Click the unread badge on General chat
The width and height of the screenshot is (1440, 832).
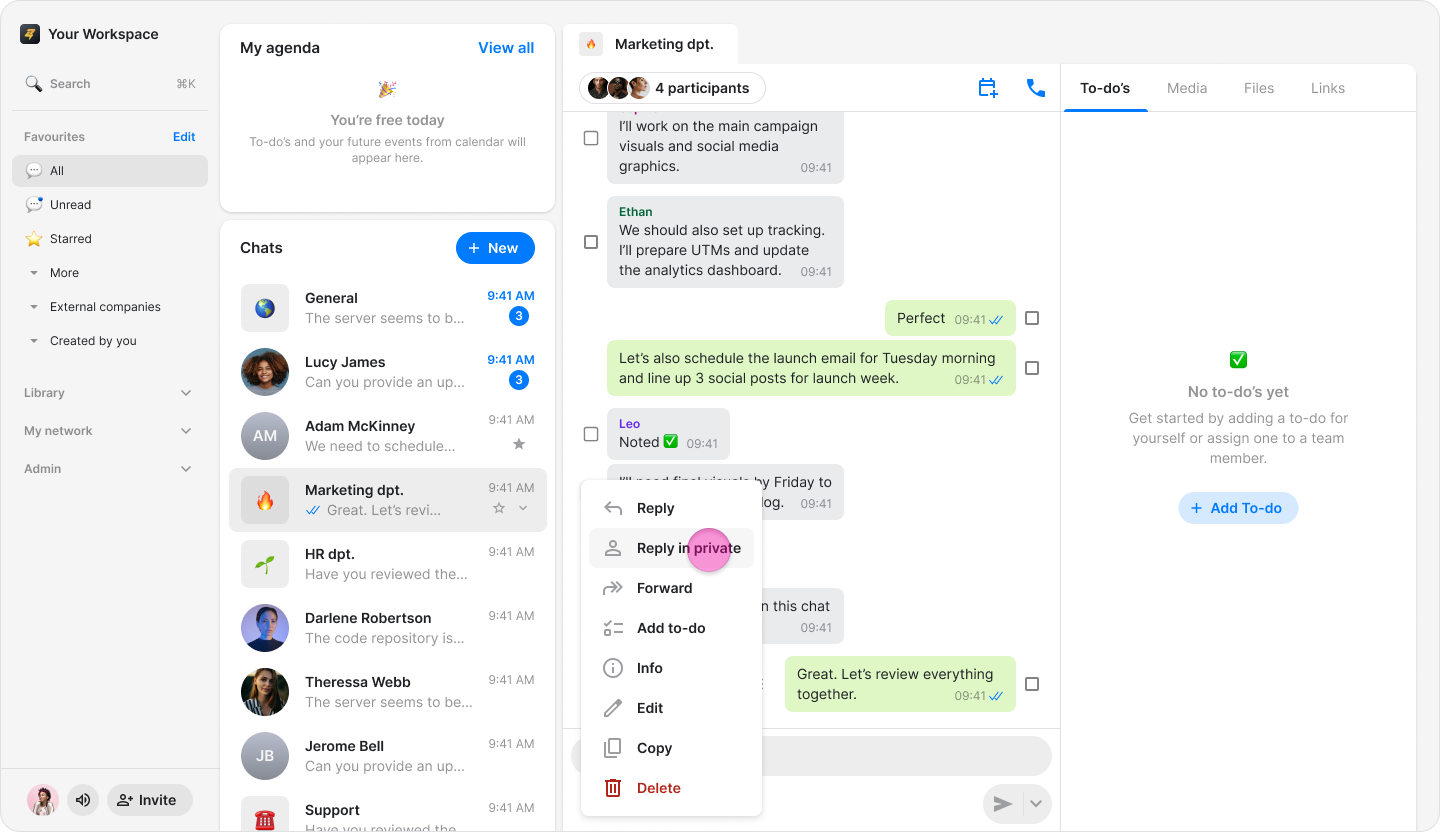coord(519,316)
